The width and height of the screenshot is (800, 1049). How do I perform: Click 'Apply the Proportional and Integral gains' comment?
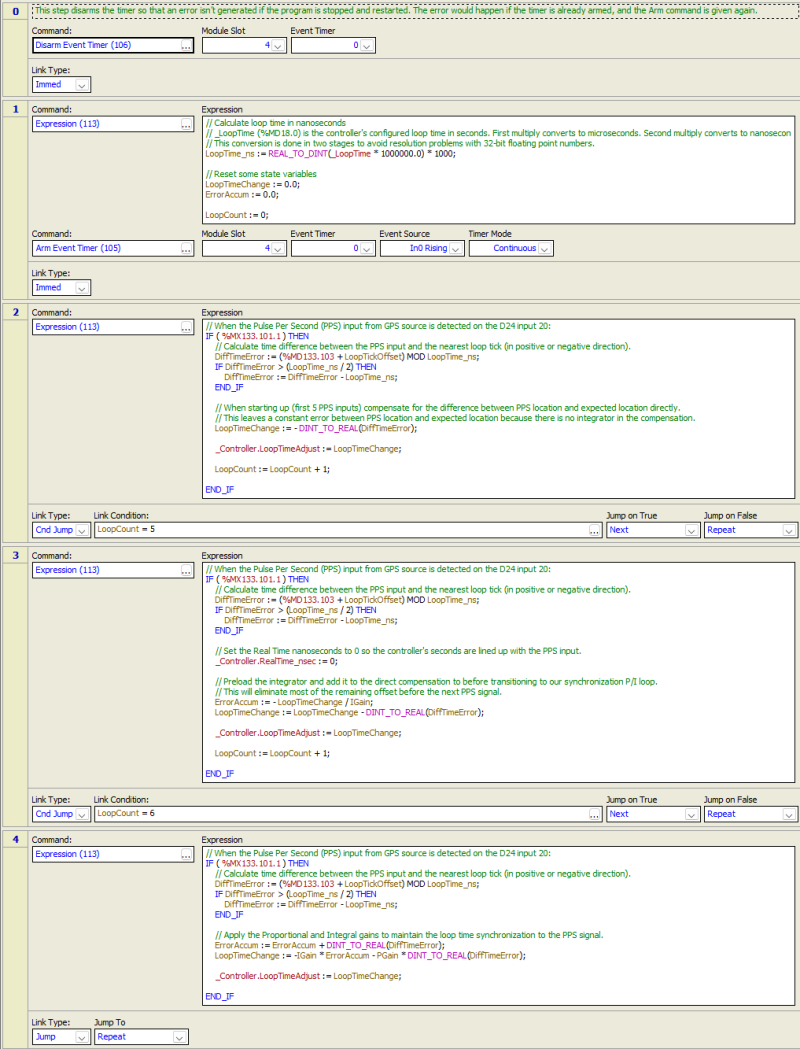pos(409,935)
